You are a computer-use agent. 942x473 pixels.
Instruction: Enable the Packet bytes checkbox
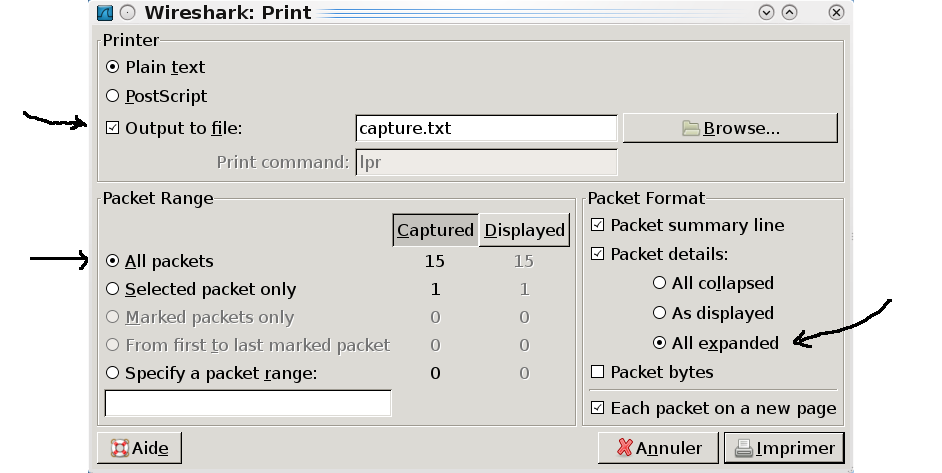coord(597,372)
